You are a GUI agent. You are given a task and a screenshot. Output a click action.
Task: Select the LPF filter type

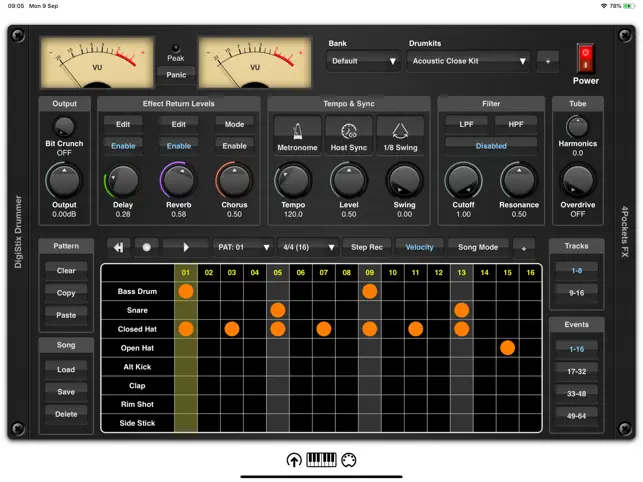pyautogui.click(x=466, y=124)
